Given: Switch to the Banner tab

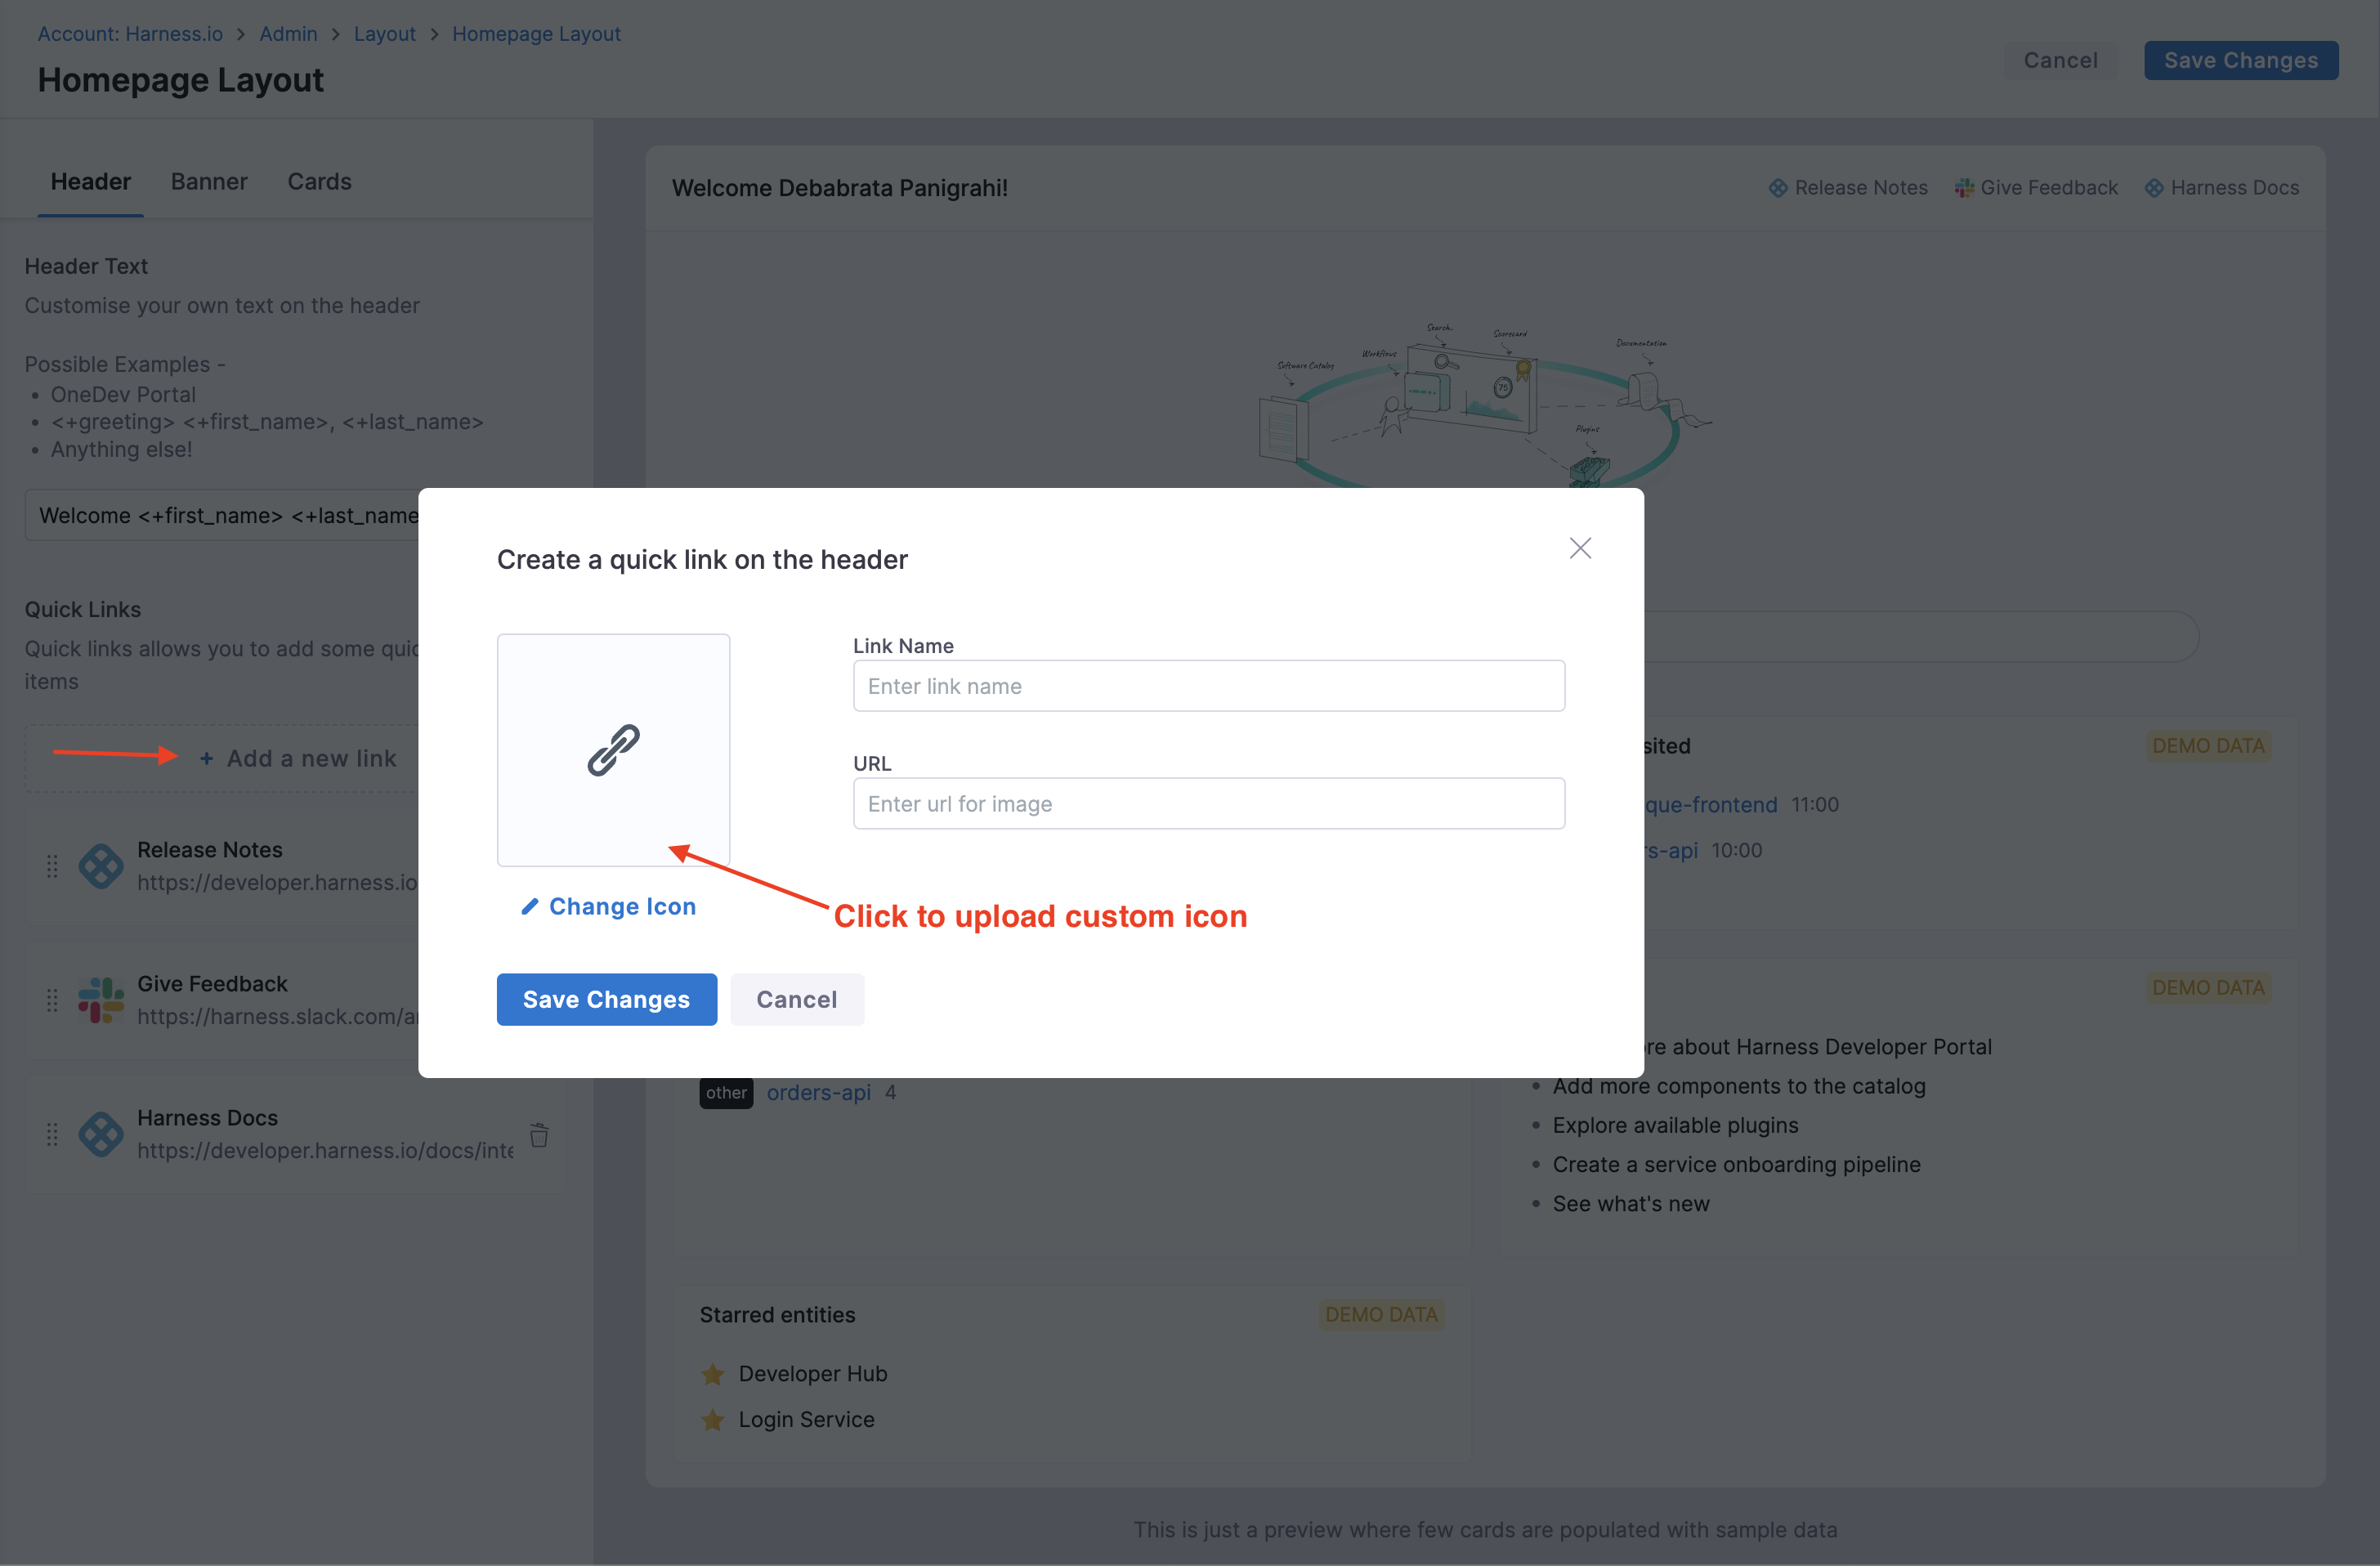Looking at the screenshot, I should point(209,182).
